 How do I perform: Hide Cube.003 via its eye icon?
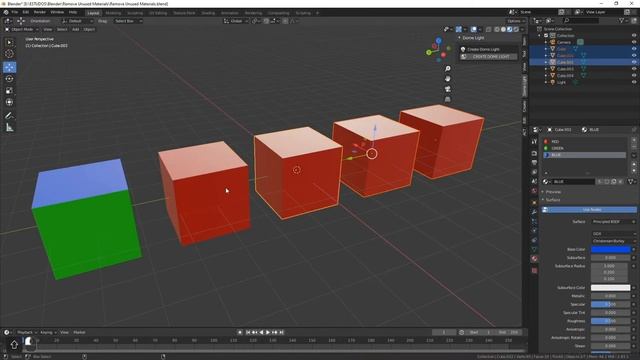pyautogui.click(x=634, y=69)
